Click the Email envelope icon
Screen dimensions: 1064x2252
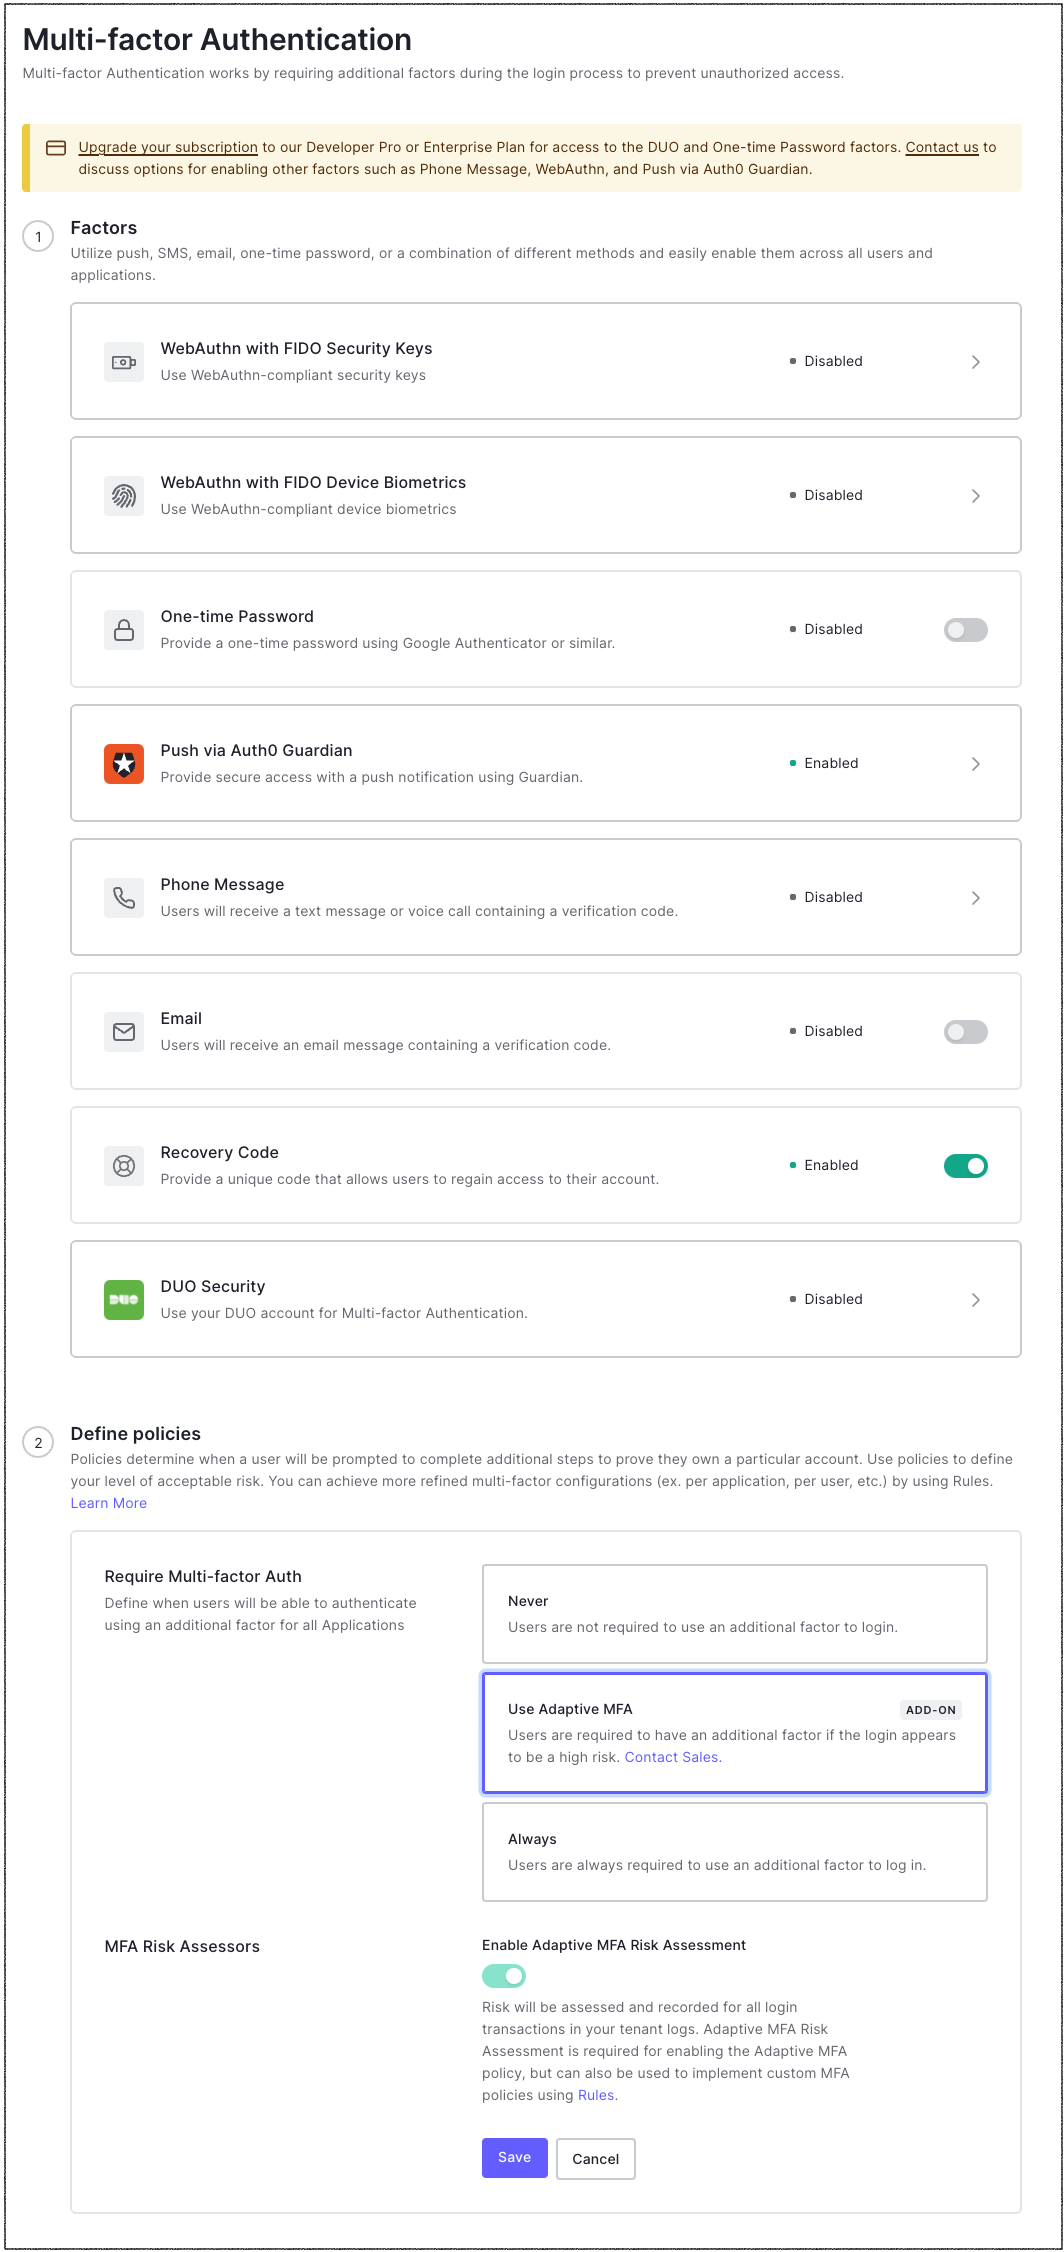click(x=124, y=1032)
